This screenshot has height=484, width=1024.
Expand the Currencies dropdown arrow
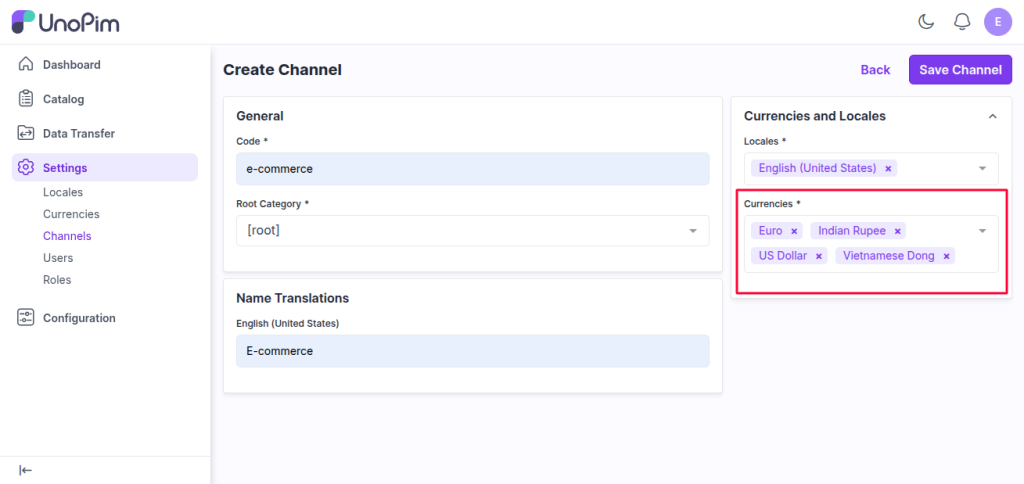pyautogui.click(x=982, y=231)
